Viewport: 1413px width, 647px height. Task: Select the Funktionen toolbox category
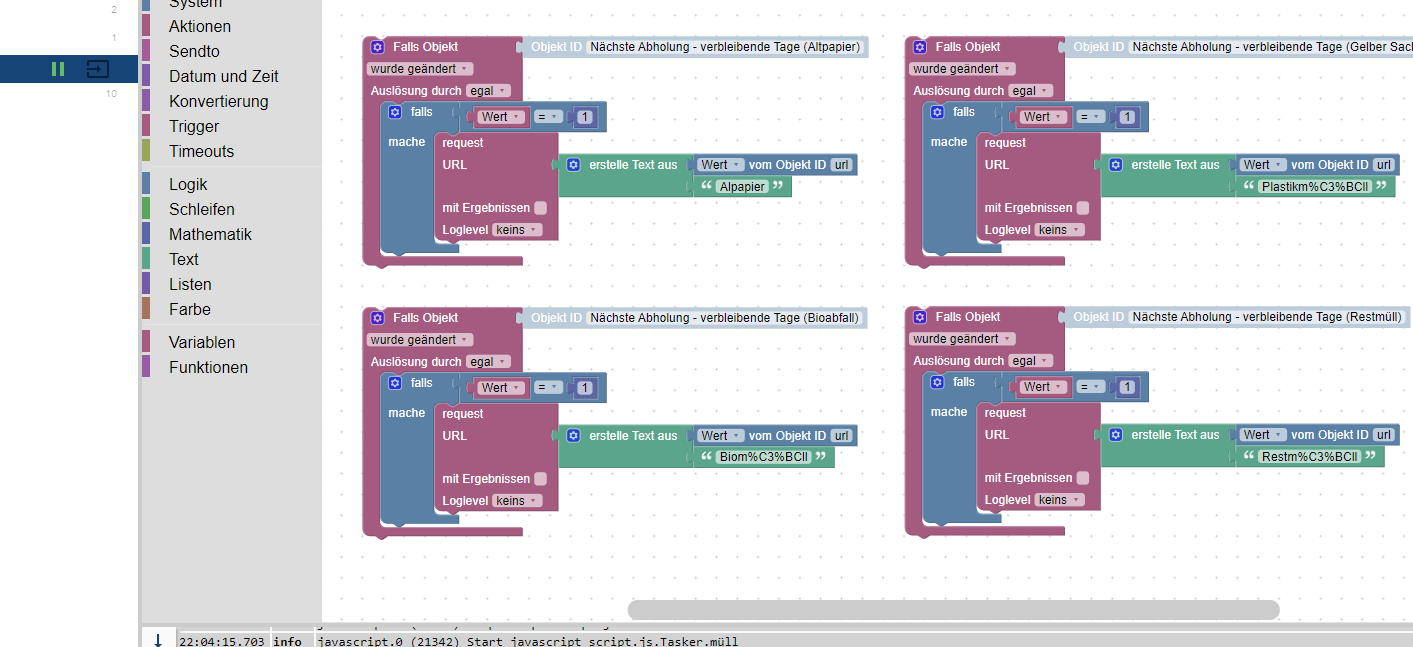pyautogui.click(x=208, y=368)
